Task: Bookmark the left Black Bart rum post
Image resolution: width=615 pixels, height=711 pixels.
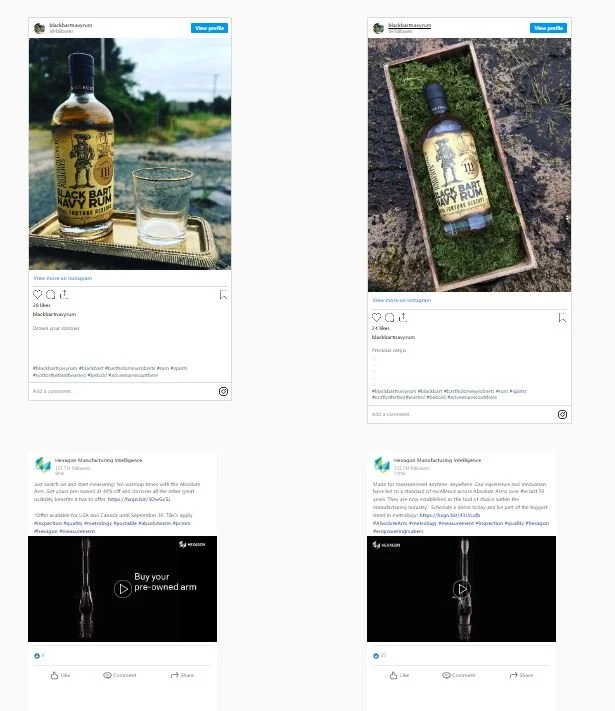Action: 223,295
